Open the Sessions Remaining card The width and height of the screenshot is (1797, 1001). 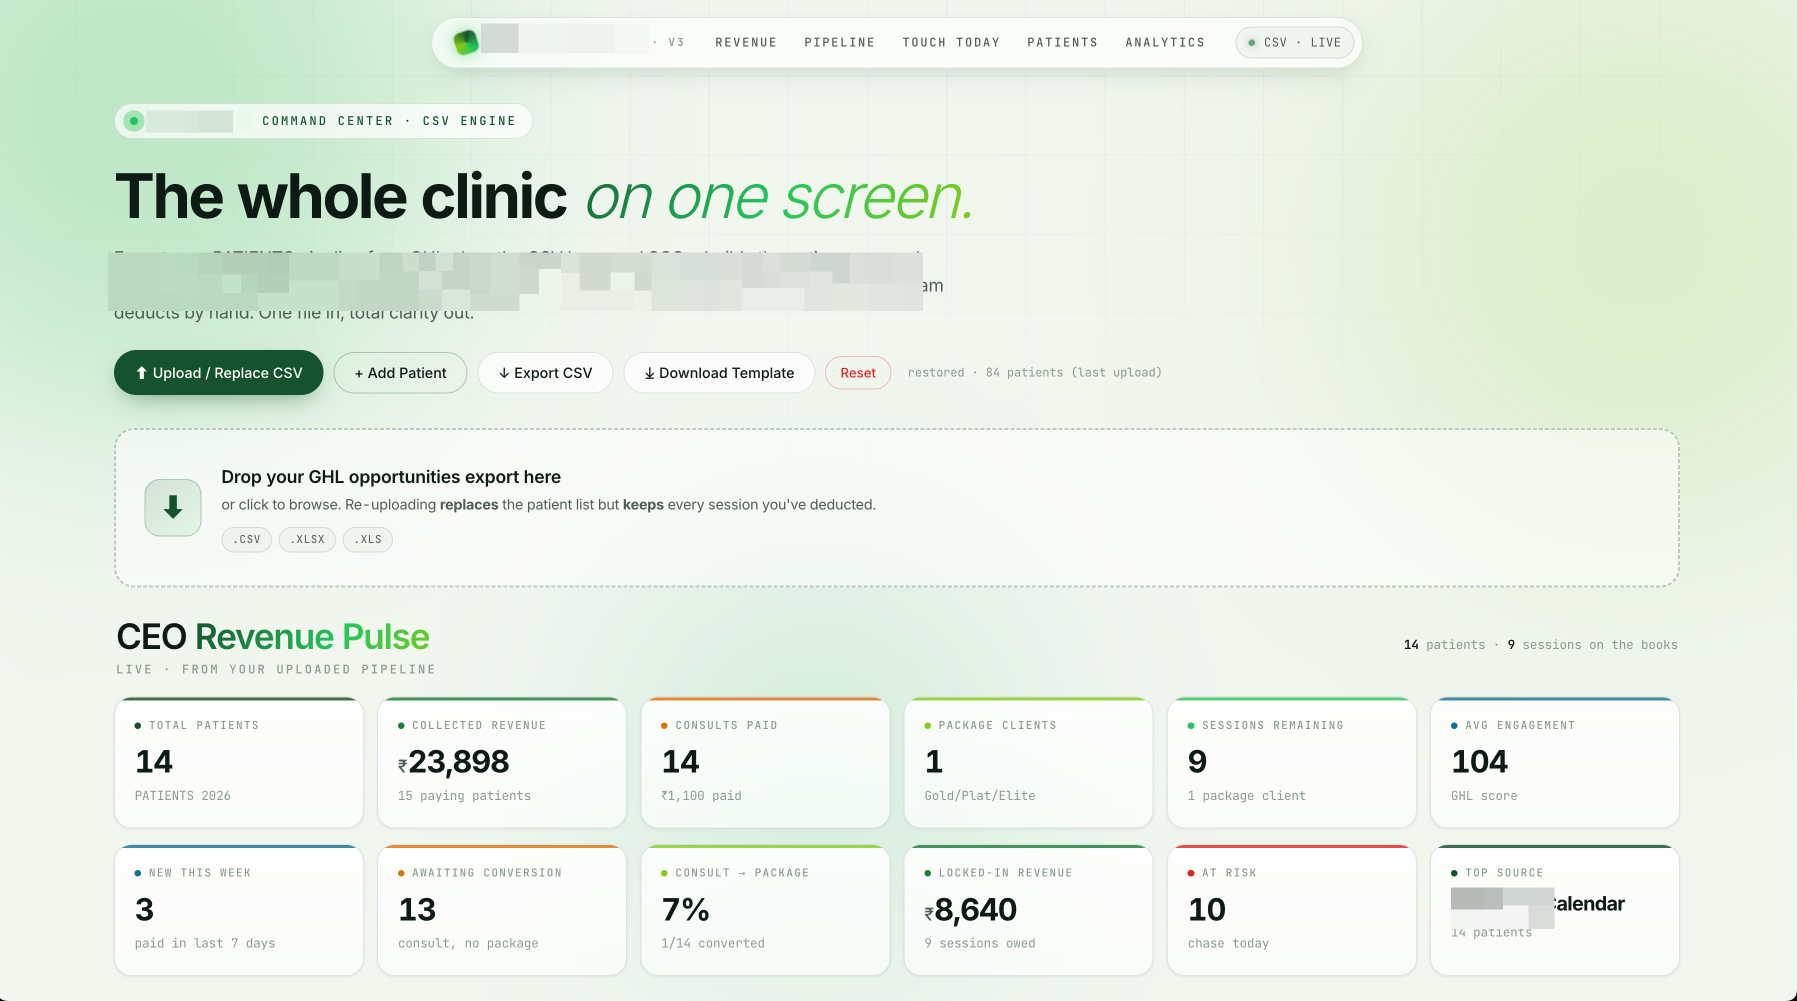coord(1292,762)
